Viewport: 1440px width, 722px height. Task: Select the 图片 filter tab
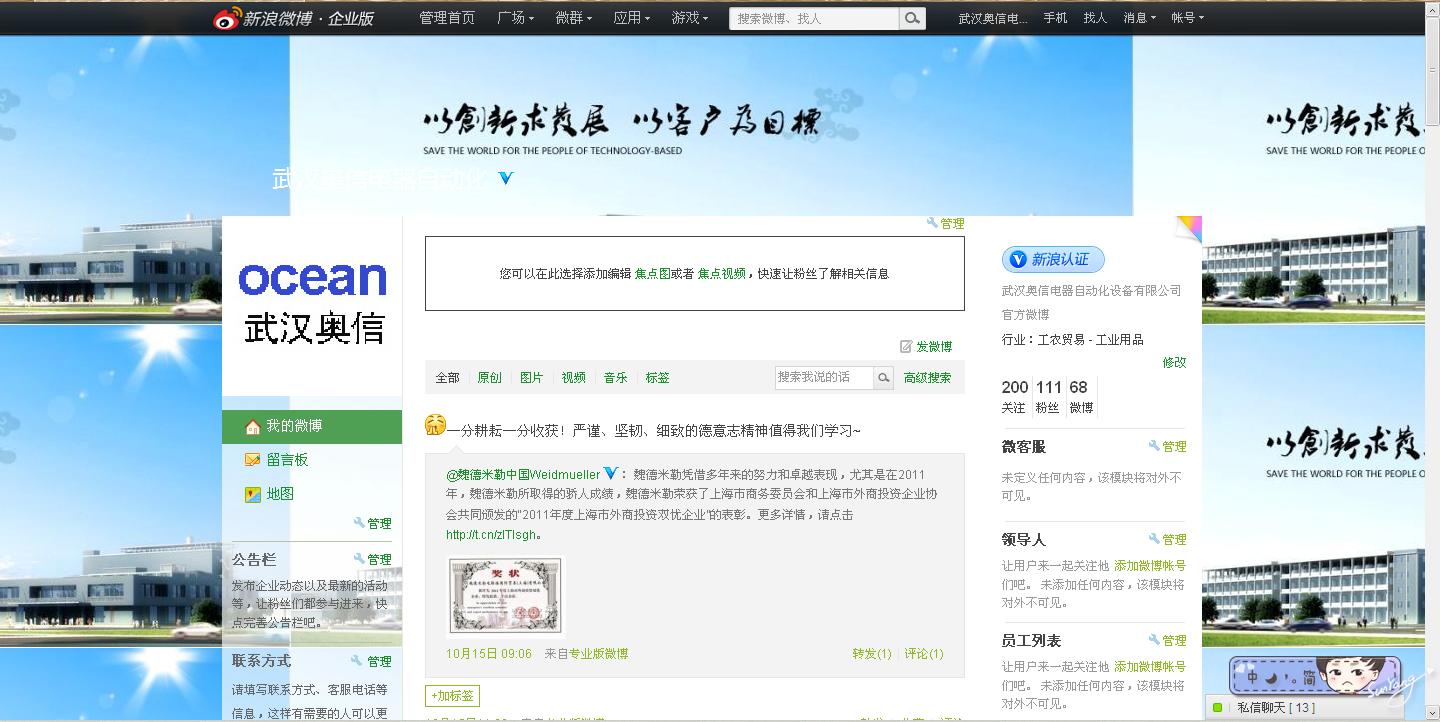click(x=531, y=378)
